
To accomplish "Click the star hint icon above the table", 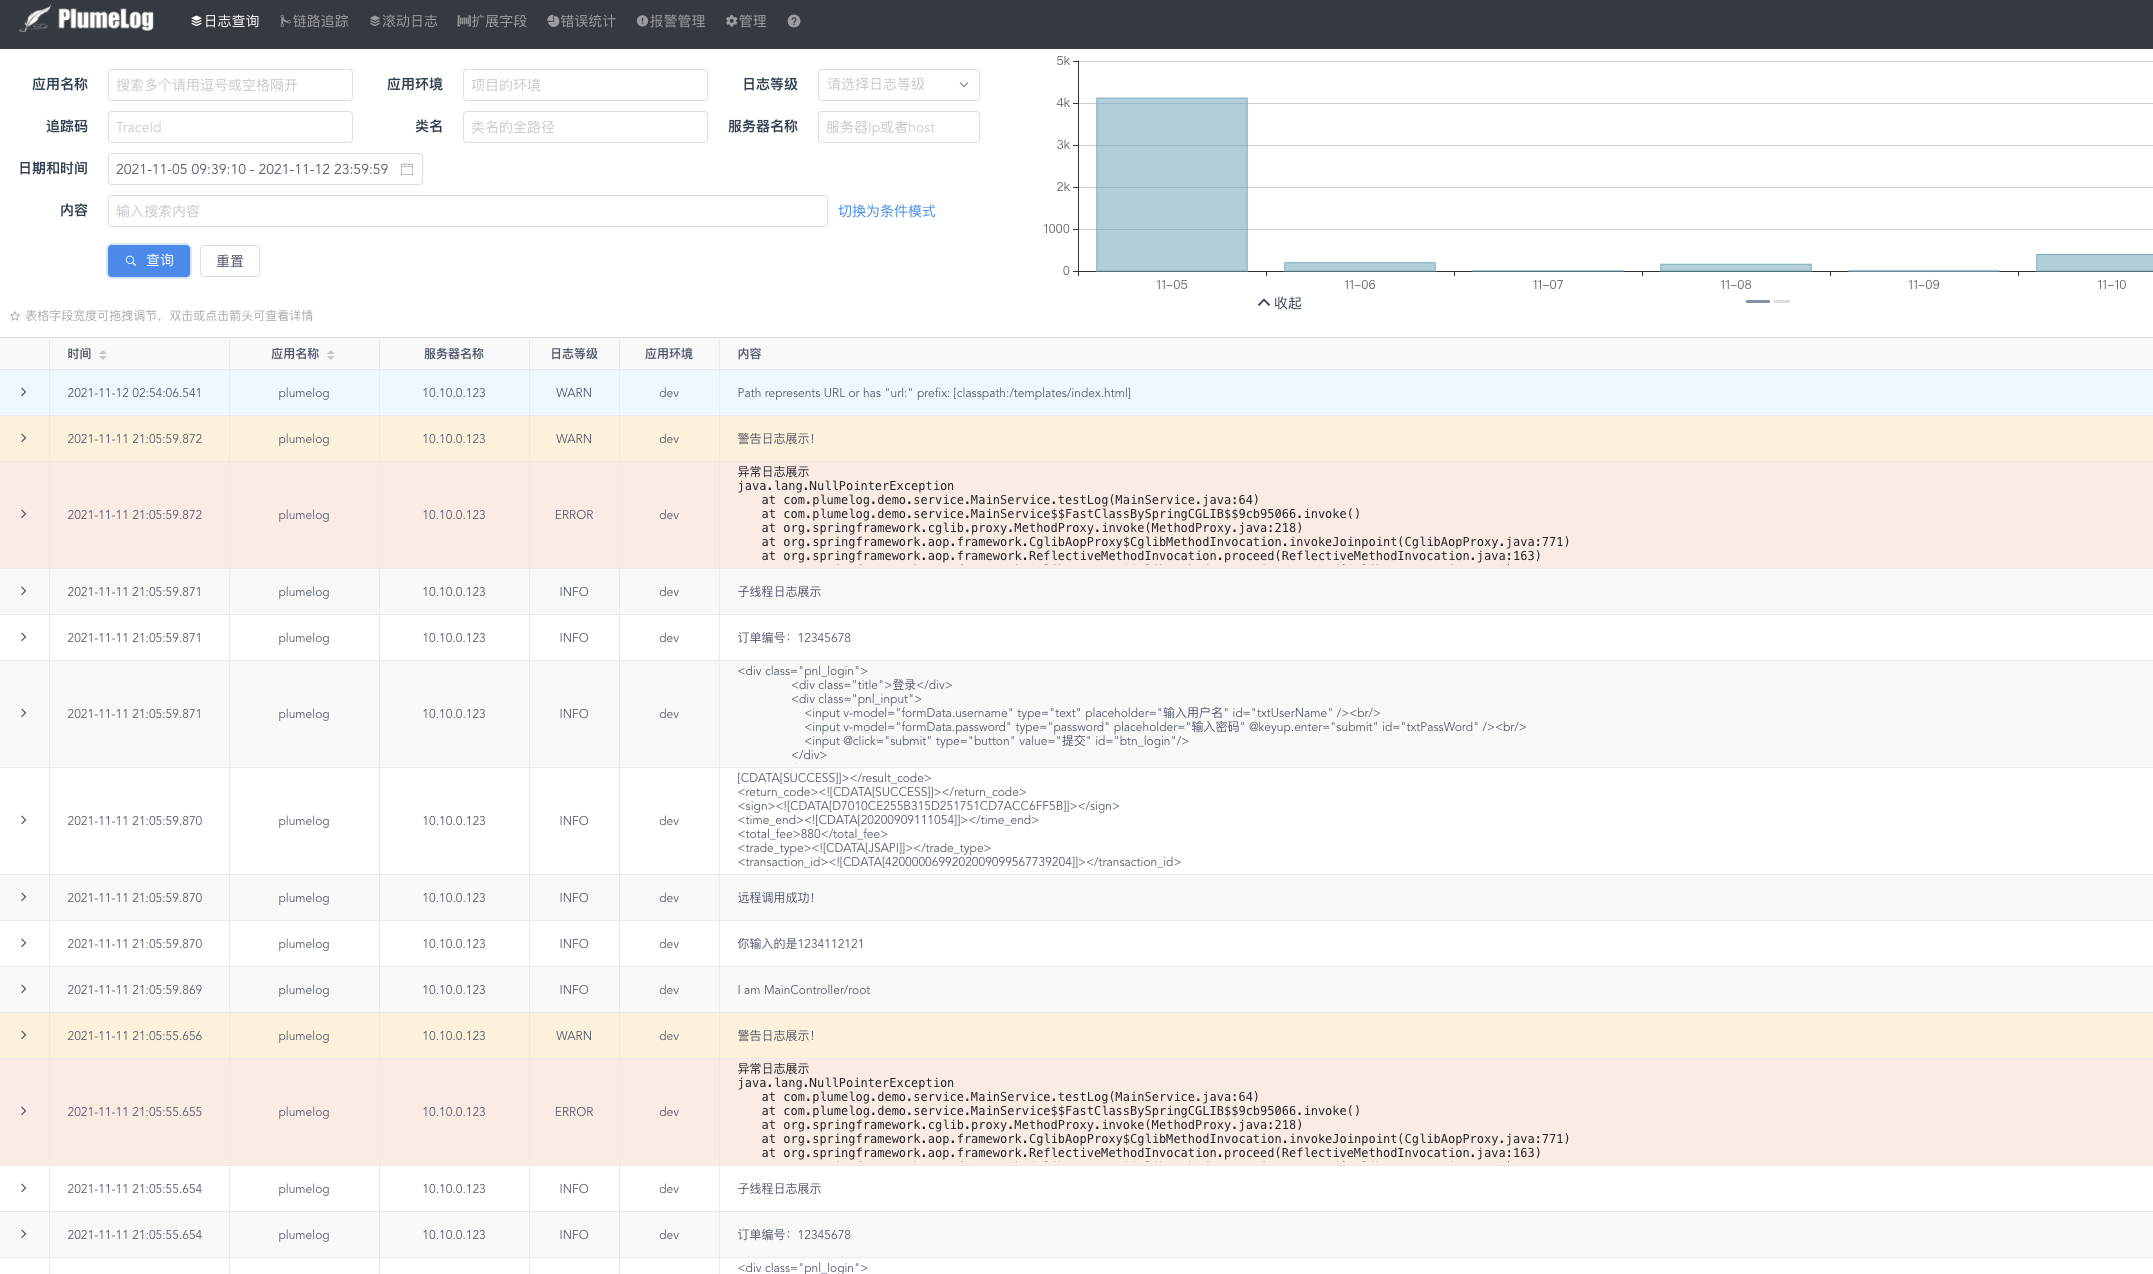I will pyautogui.click(x=15, y=316).
